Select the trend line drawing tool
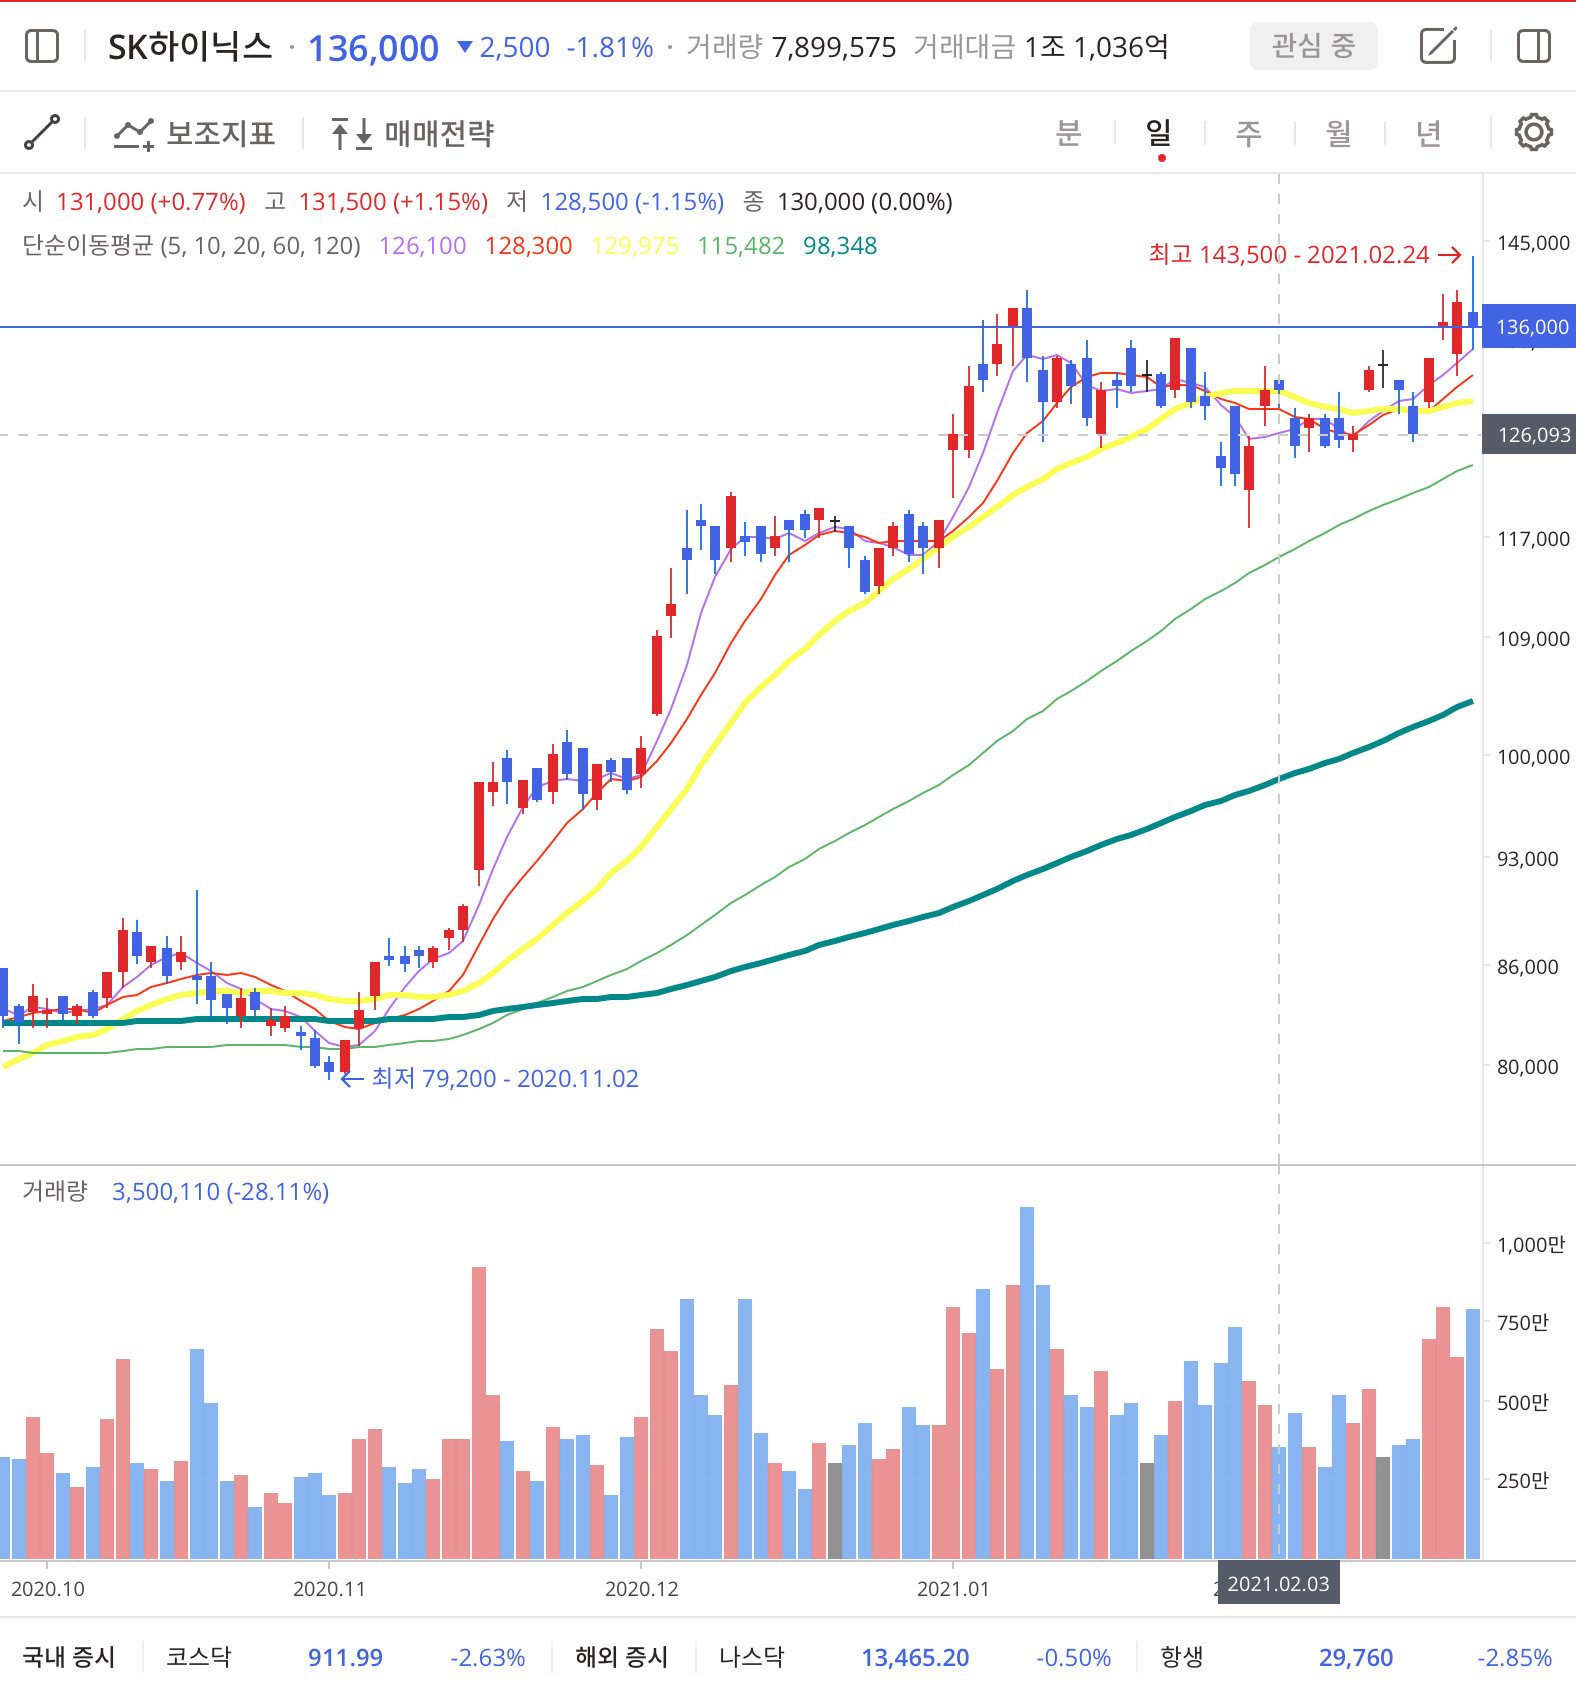 (42, 132)
